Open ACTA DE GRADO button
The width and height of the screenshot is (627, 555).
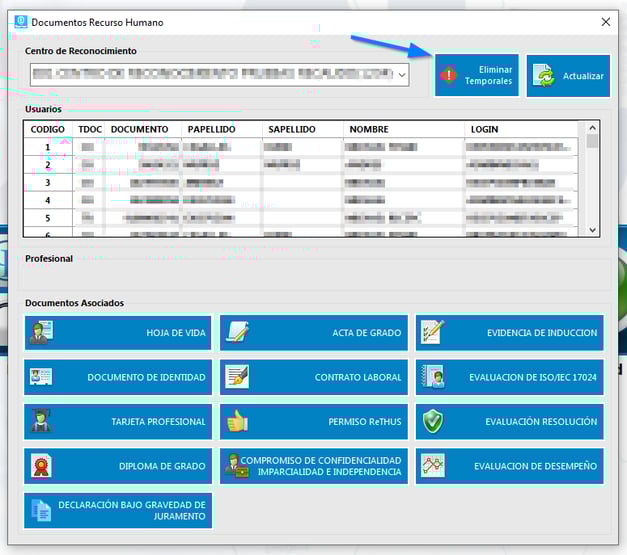point(314,332)
